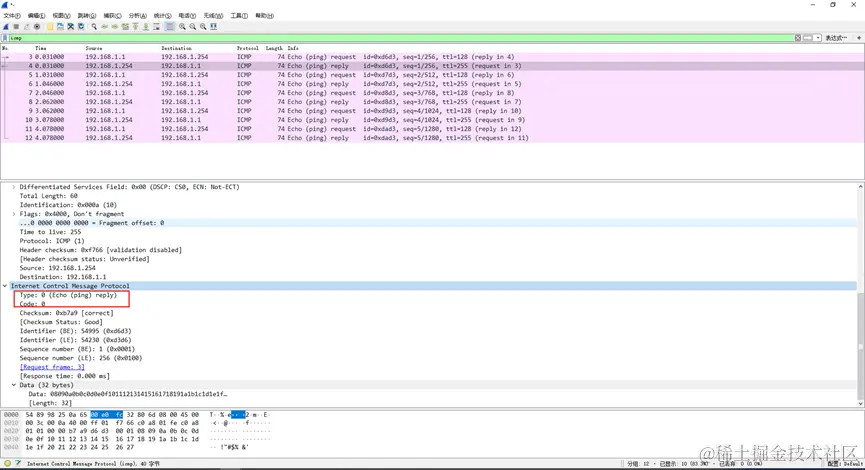This screenshot has width=865, height=470.
Task: Go back to the previous packet
Action: [104, 26]
